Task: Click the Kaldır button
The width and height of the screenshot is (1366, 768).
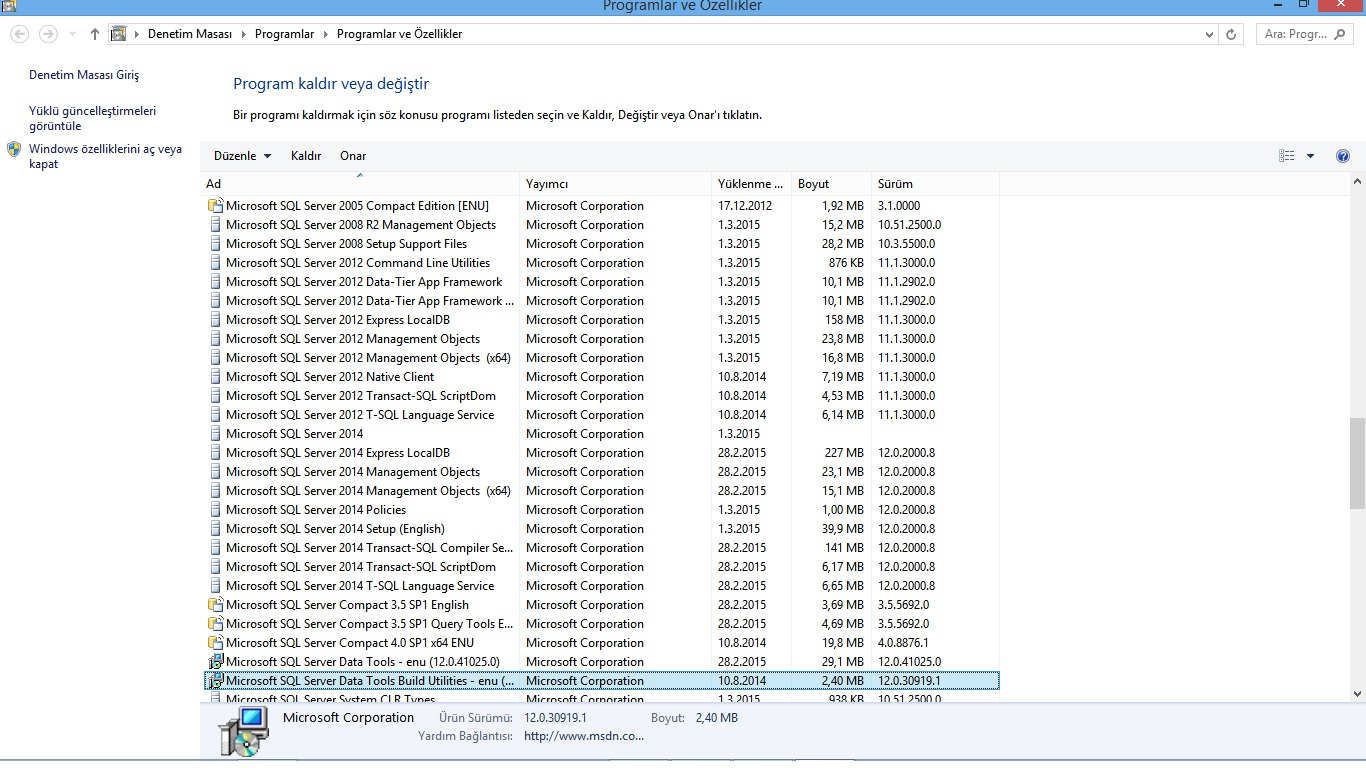Action: pyautogui.click(x=306, y=156)
